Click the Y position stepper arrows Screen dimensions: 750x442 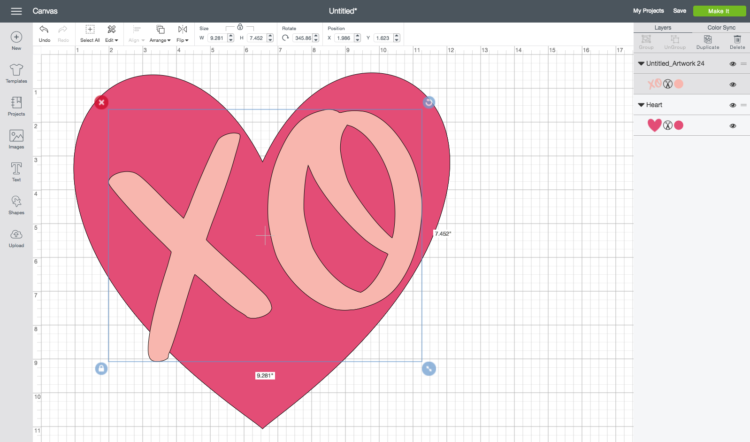[x=396, y=38]
